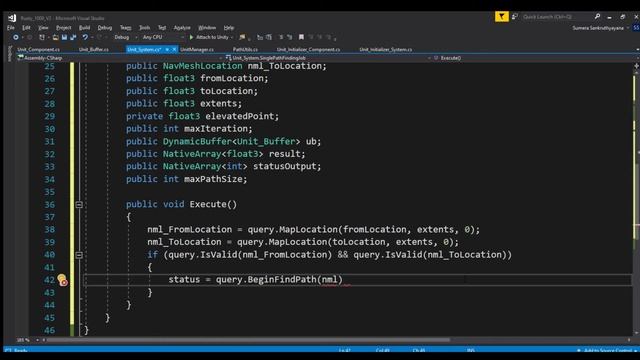Click the lightbulb error icon on line 42
This screenshot has width=640, height=360.
(62, 280)
